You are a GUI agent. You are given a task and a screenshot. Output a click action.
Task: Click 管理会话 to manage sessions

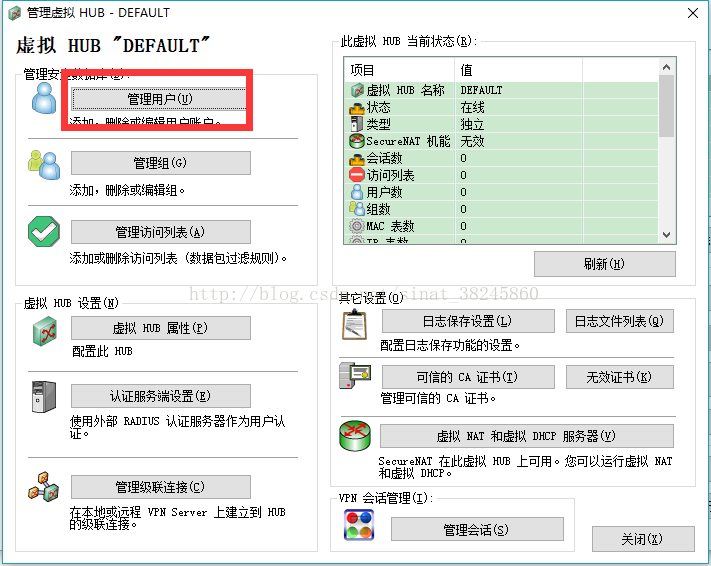pyautogui.click(x=476, y=529)
